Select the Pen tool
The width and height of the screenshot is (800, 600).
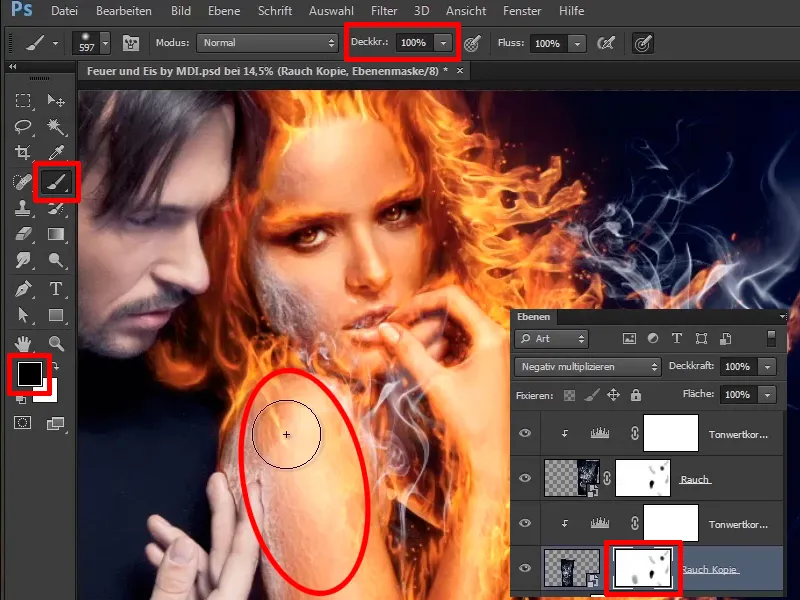[23, 289]
